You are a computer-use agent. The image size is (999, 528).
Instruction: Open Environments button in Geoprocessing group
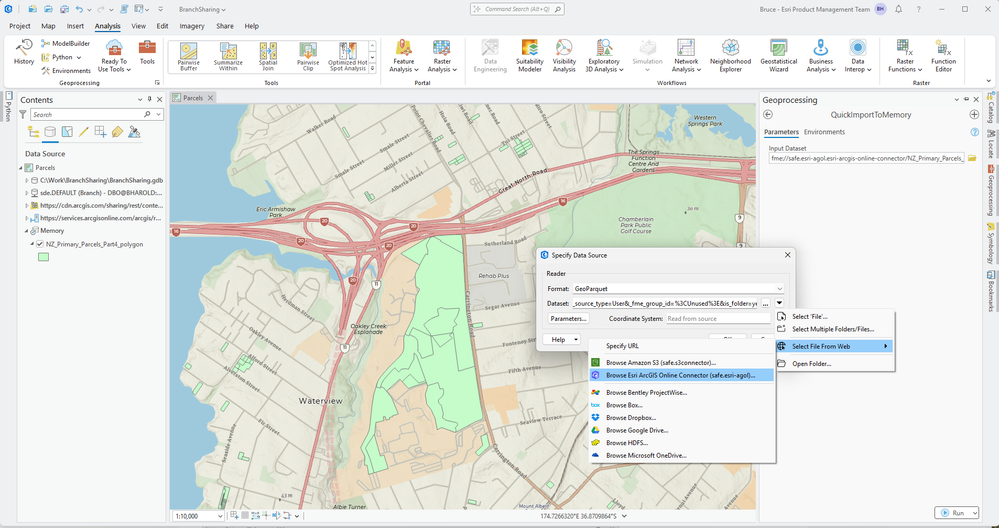point(66,71)
